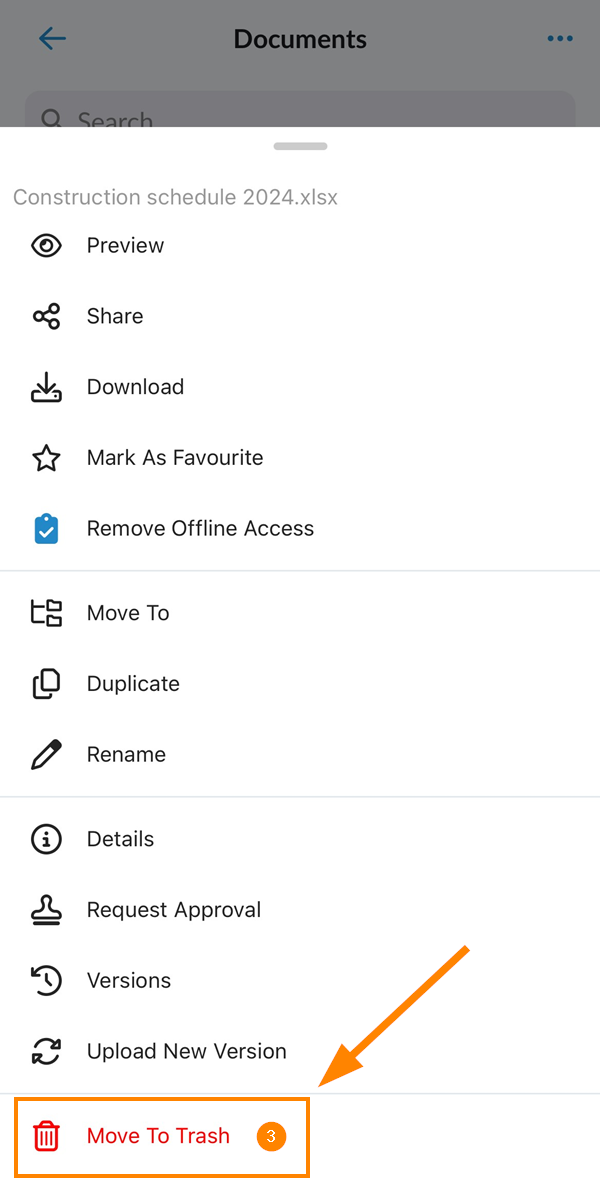Image resolution: width=600 pixels, height=1185 pixels.
Task: Tap the blue clipboard offline access icon
Action: pos(46,528)
